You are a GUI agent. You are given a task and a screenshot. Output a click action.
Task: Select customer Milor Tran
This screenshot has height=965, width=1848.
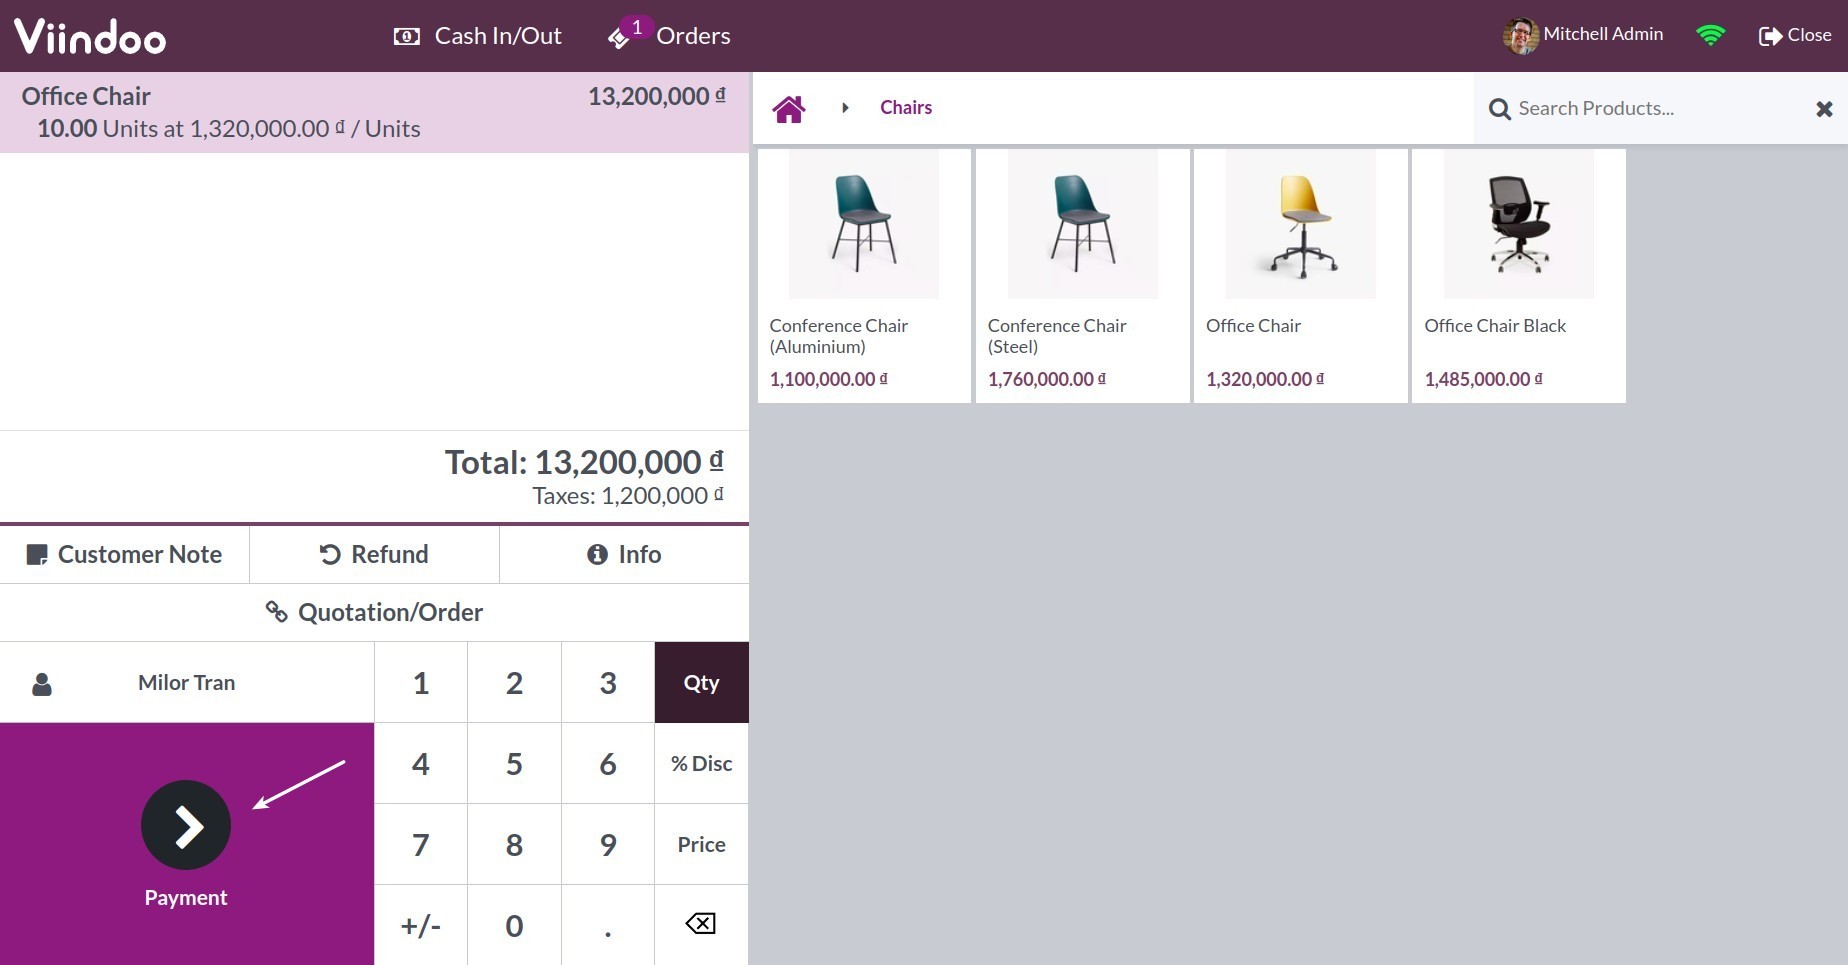187,682
